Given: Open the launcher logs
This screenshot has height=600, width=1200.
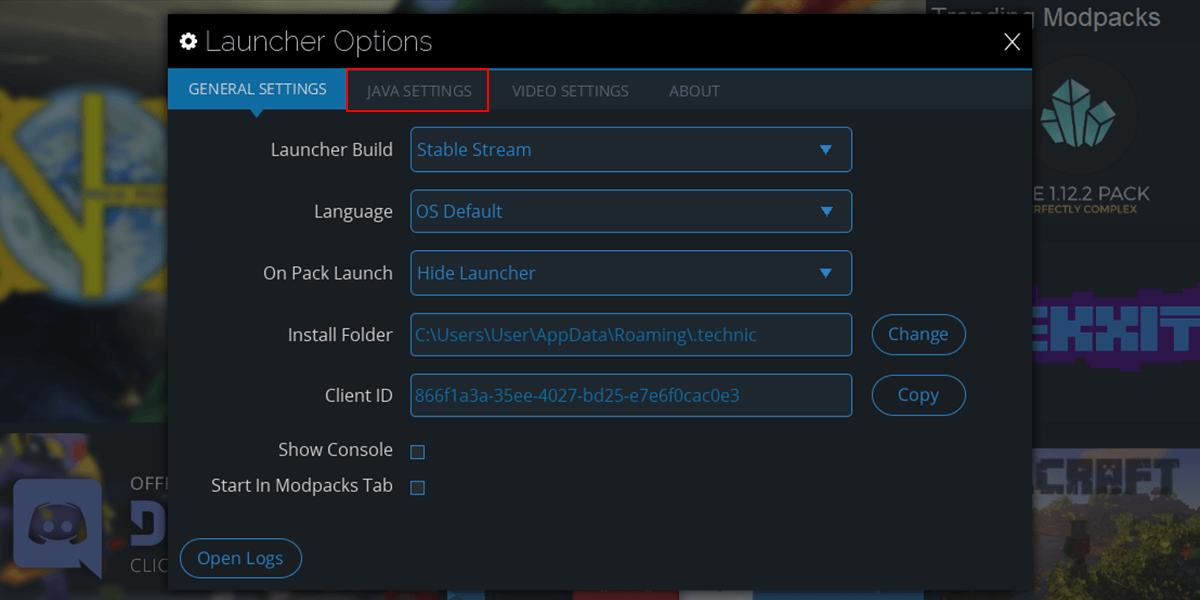Looking at the screenshot, I should pyautogui.click(x=240, y=558).
